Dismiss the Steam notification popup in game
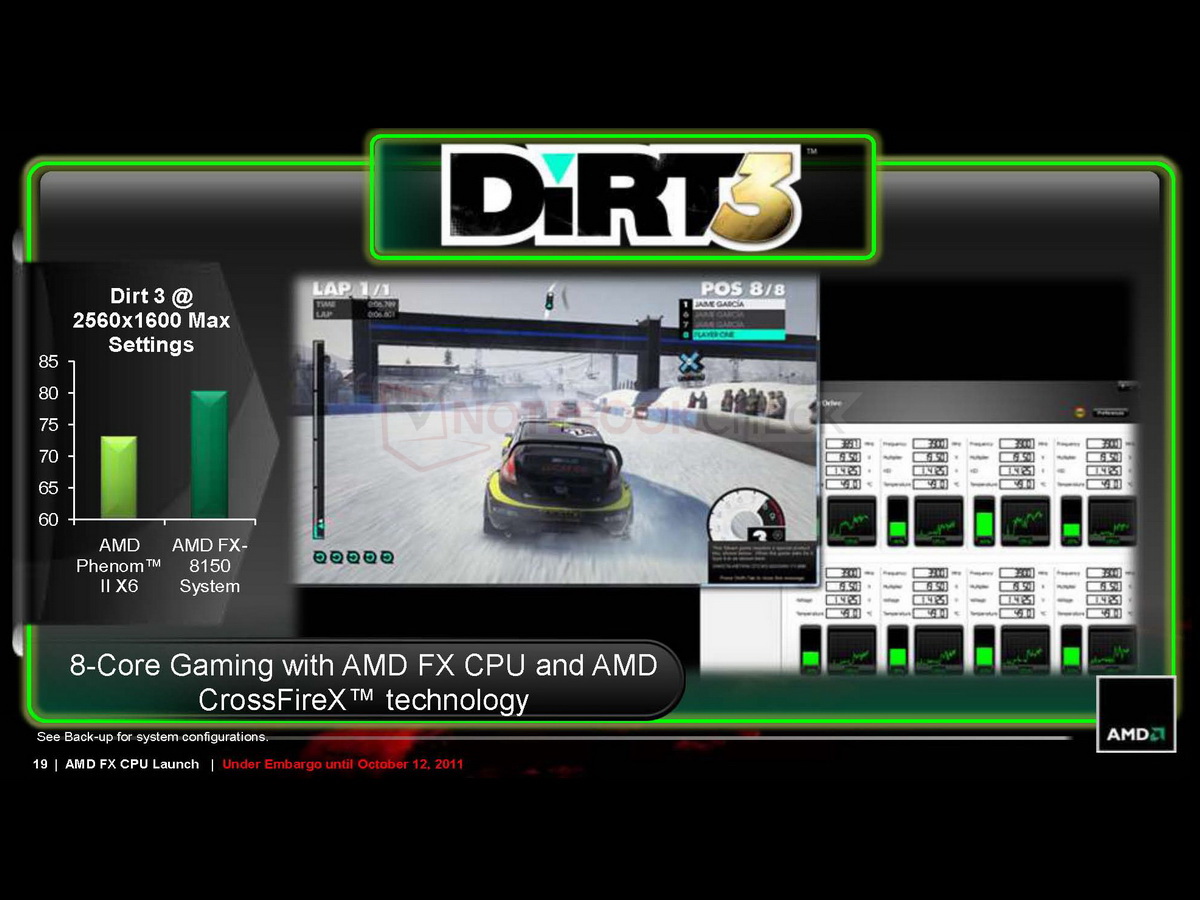Image resolution: width=1200 pixels, height=900 pixels. [764, 560]
